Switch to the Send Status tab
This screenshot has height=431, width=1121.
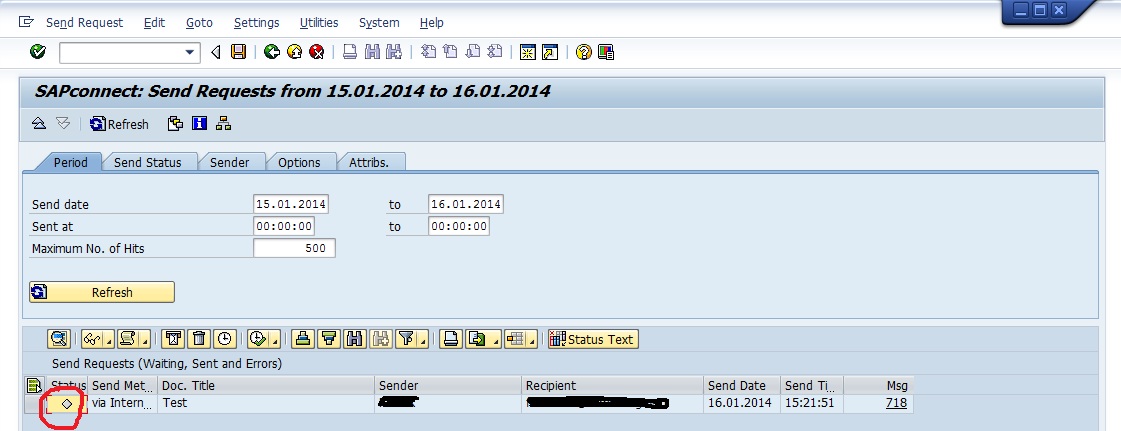coord(147,162)
